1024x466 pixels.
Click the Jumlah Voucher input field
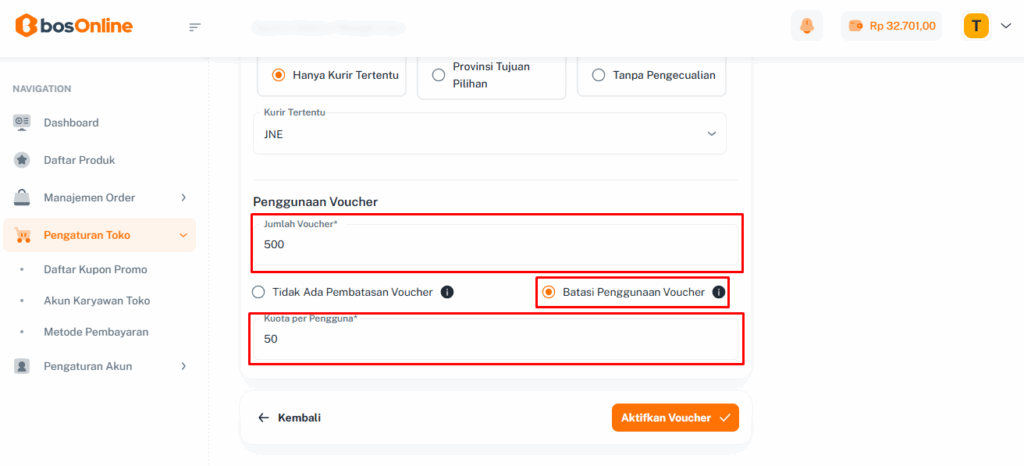click(496, 244)
